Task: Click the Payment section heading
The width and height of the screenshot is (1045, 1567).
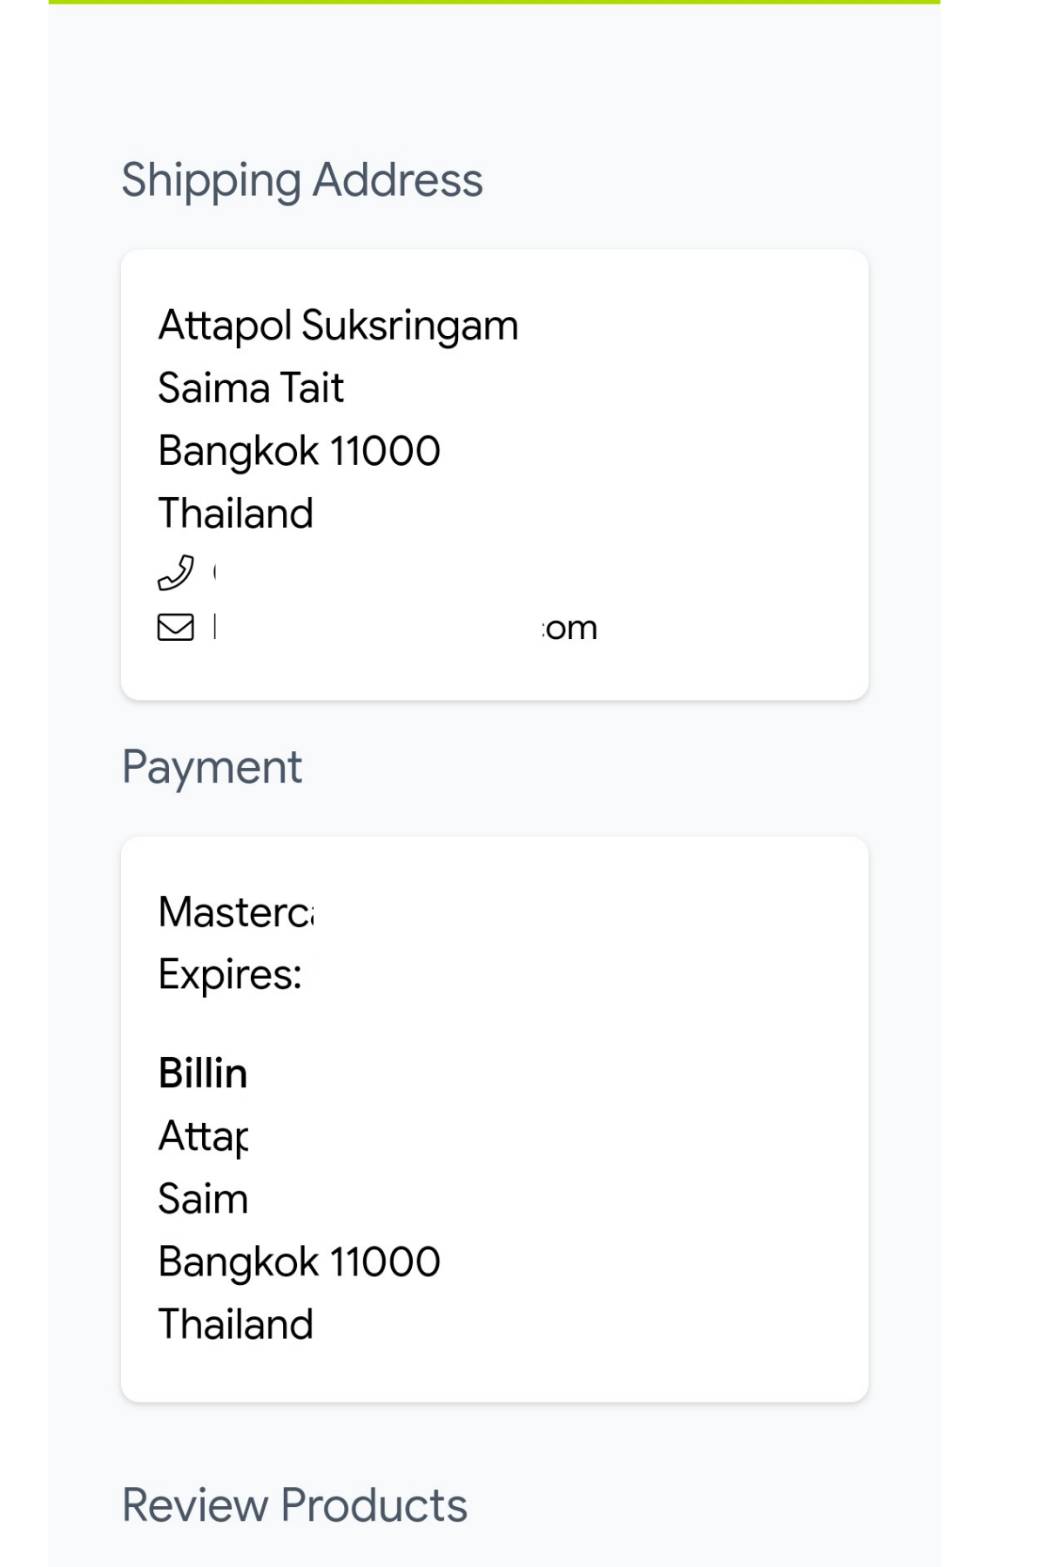Action: (x=211, y=768)
